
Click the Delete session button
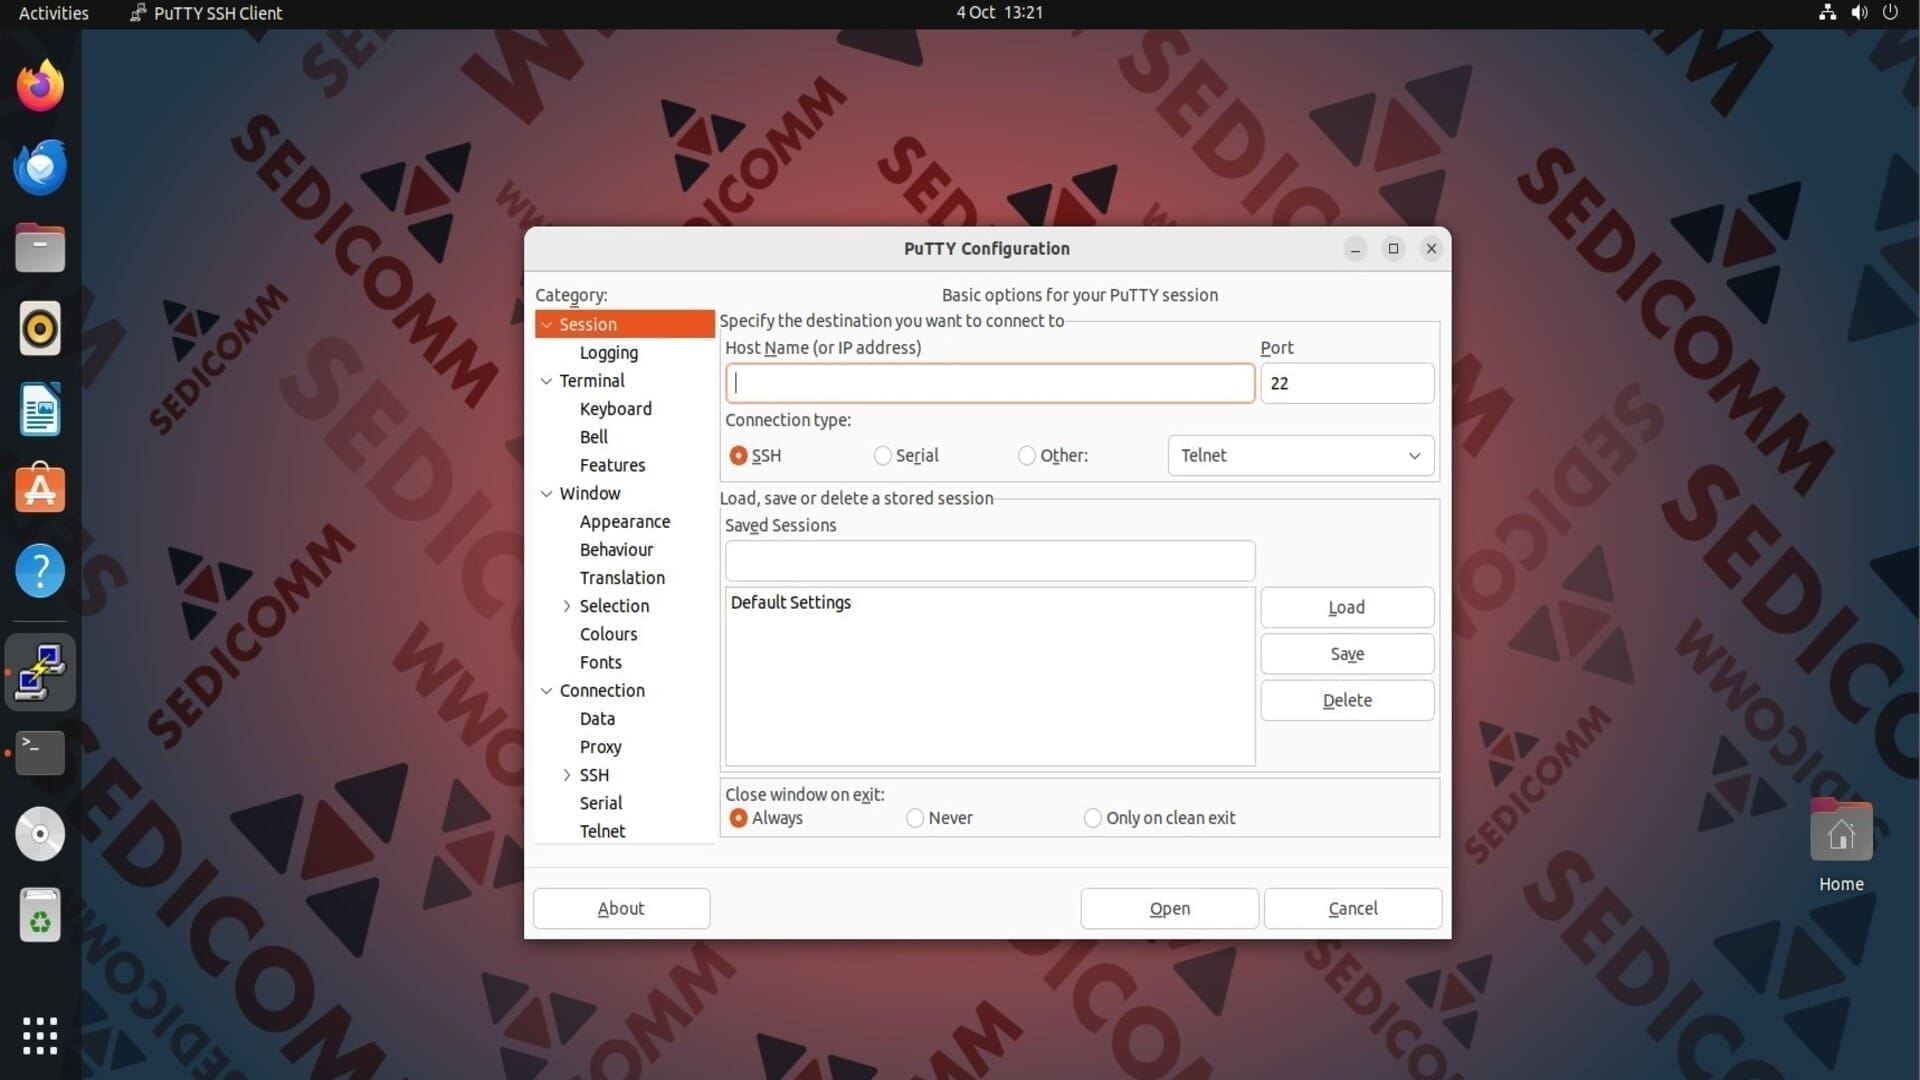point(1347,700)
